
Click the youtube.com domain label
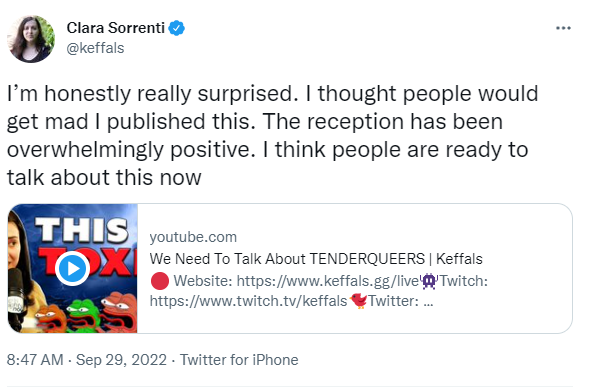click(193, 237)
